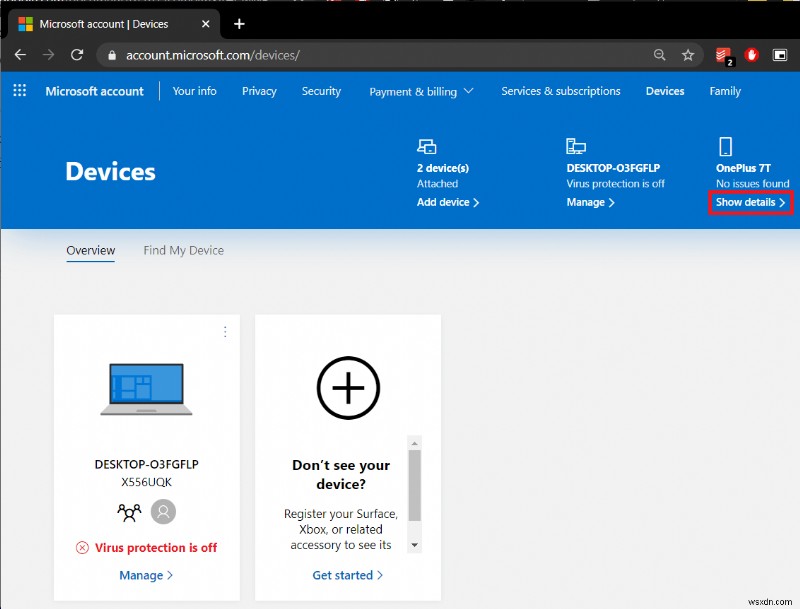Image resolution: width=800 pixels, height=609 pixels.
Task: Click the Get started link
Action: pyautogui.click(x=347, y=575)
